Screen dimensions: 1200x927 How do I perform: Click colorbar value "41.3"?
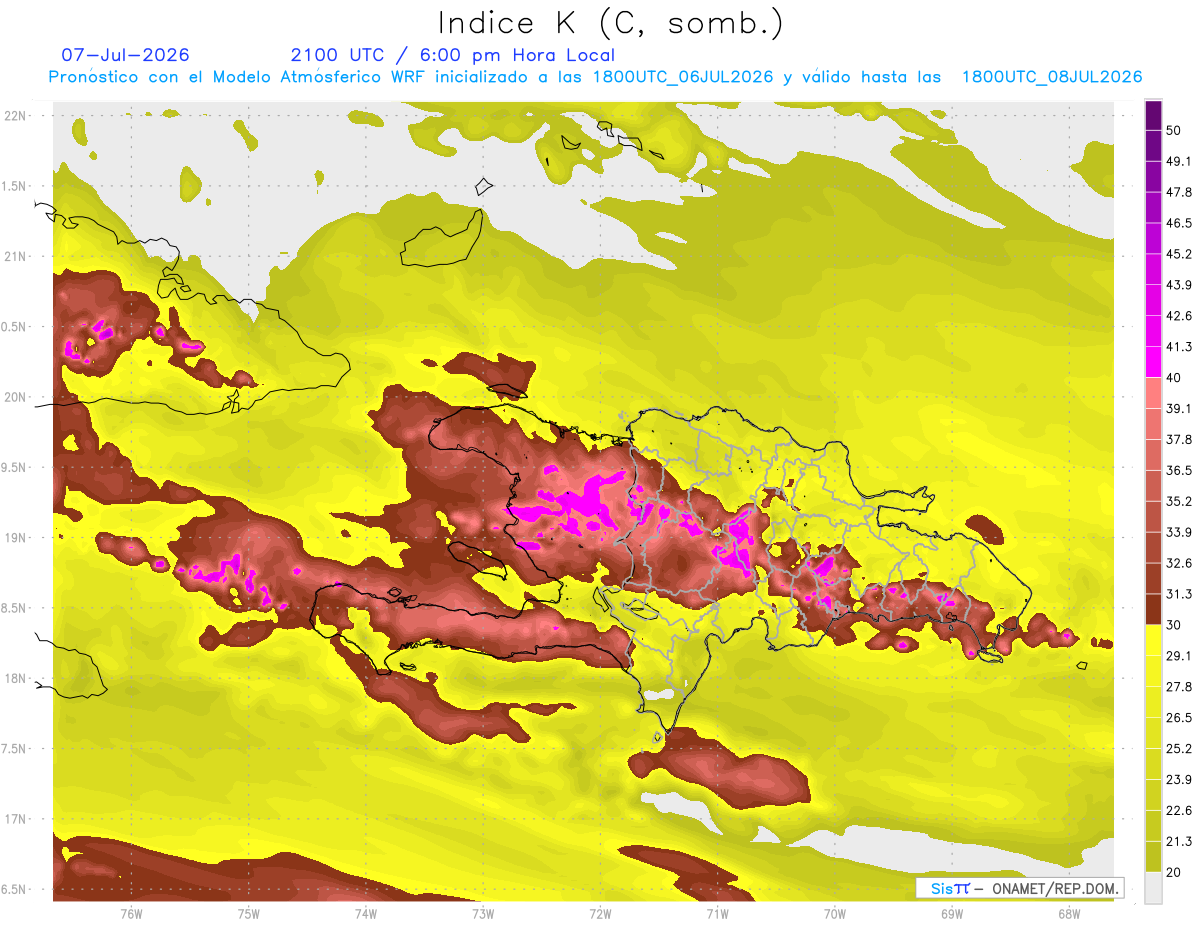(1179, 347)
